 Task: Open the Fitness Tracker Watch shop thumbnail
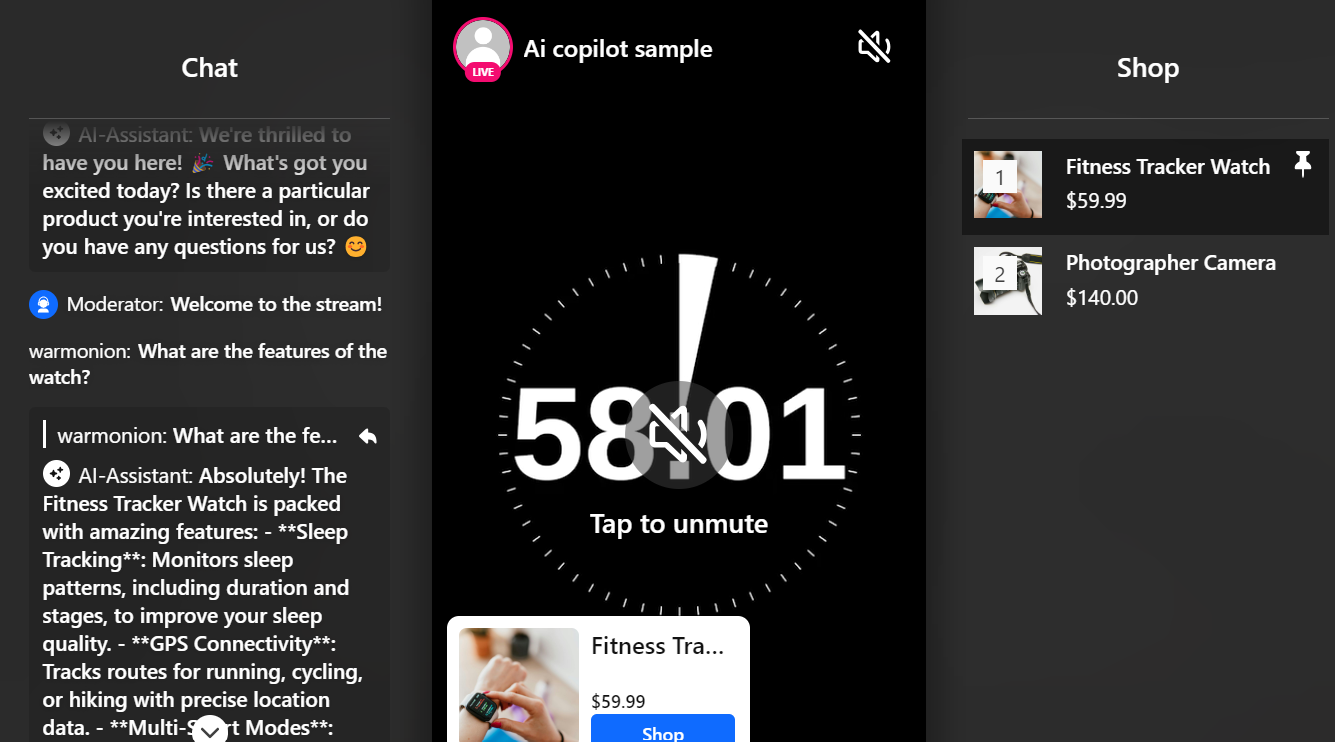click(1008, 185)
